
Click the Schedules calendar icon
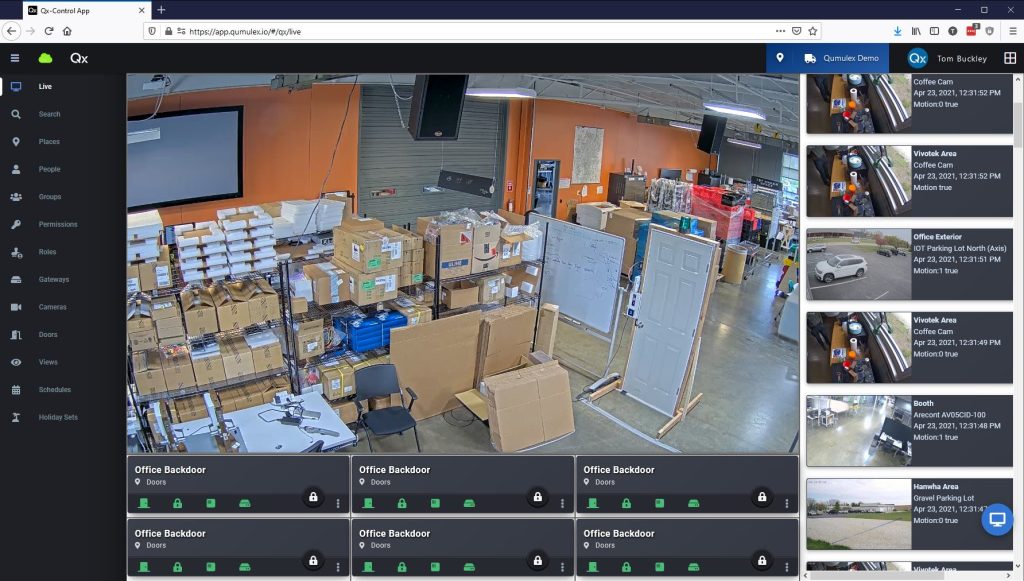point(16,389)
